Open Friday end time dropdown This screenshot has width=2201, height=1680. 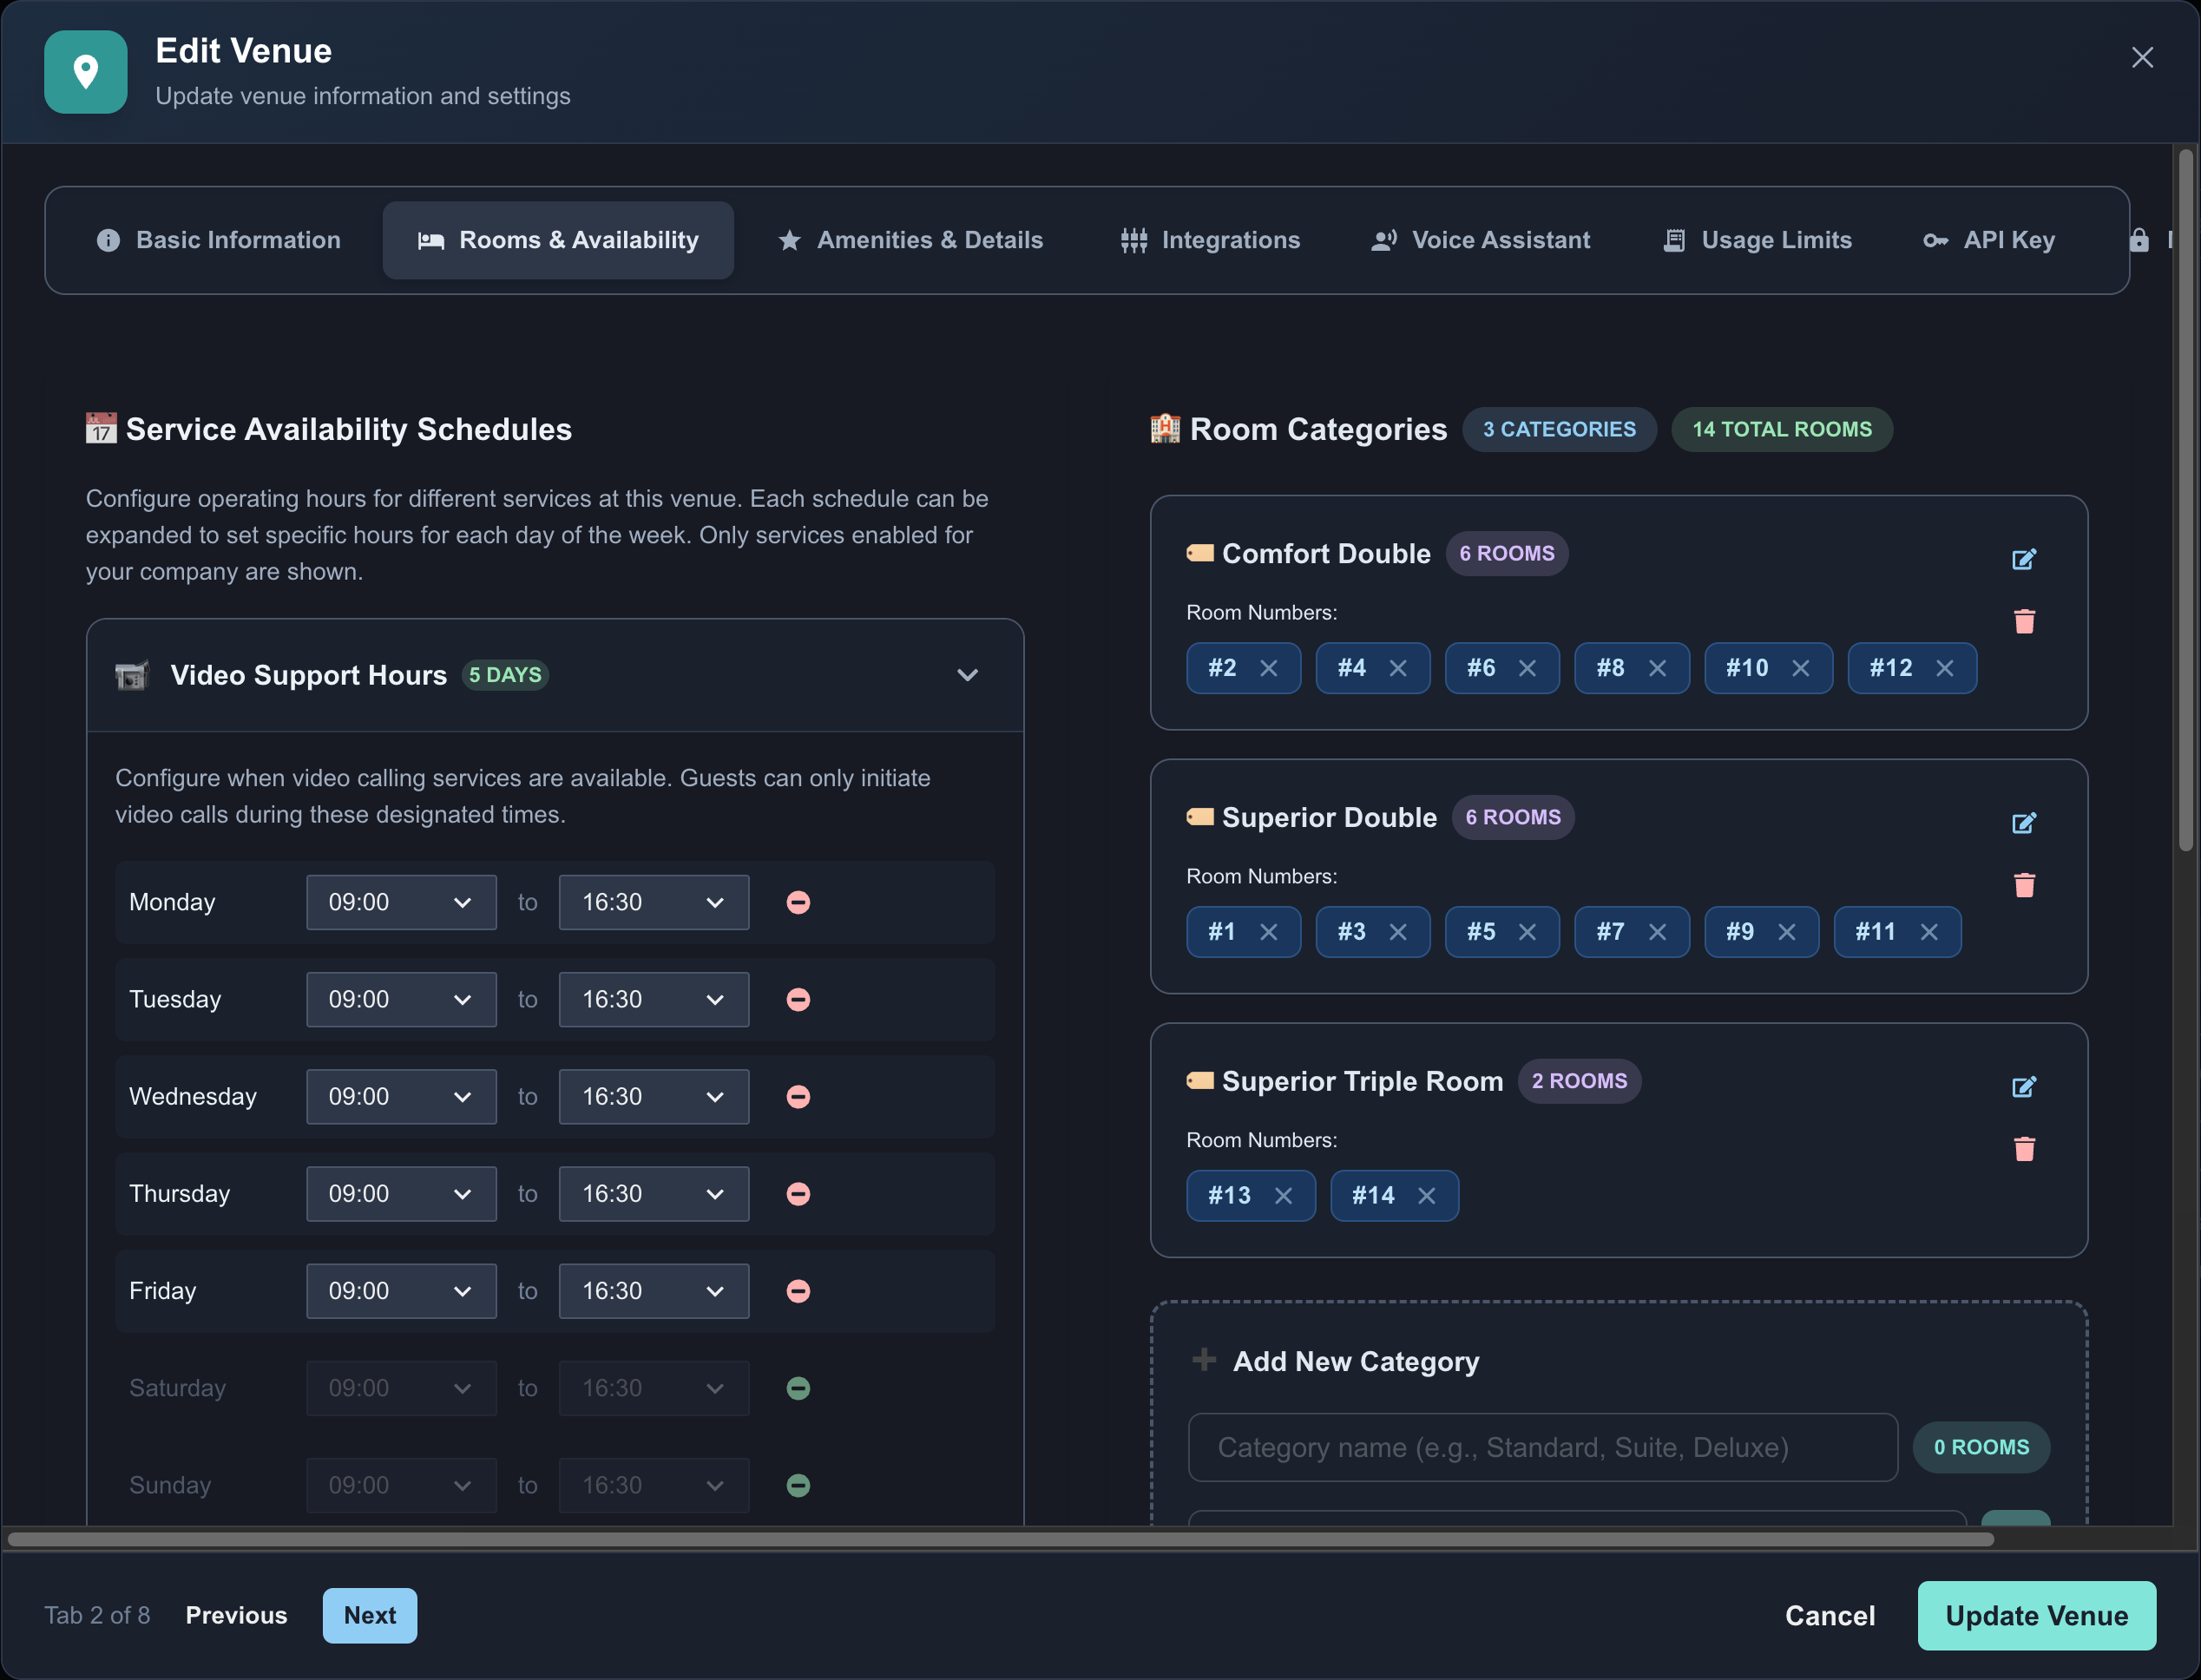pos(654,1291)
